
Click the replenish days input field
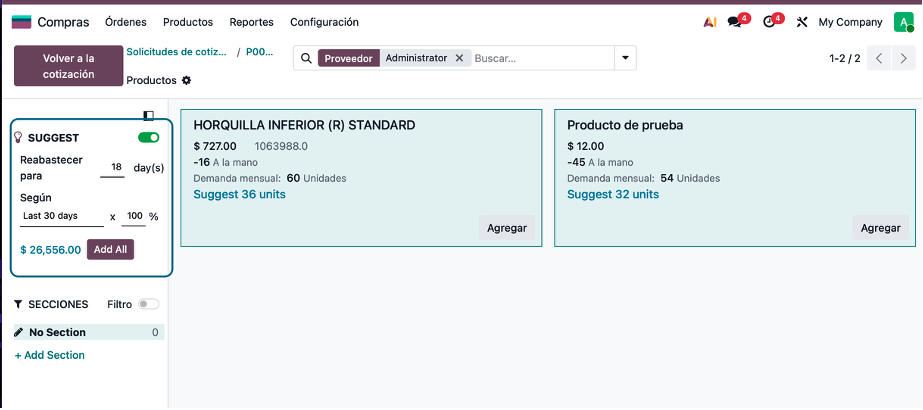click(114, 167)
